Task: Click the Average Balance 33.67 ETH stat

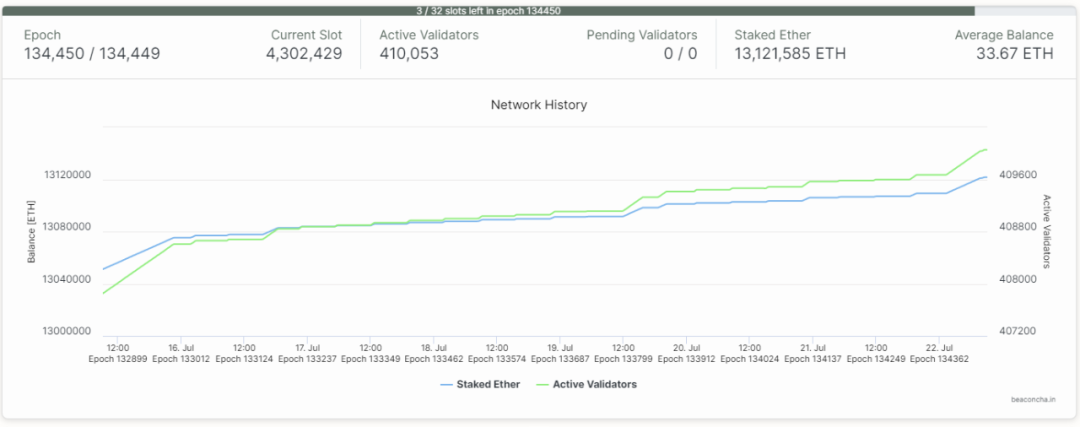Action: point(1014,54)
